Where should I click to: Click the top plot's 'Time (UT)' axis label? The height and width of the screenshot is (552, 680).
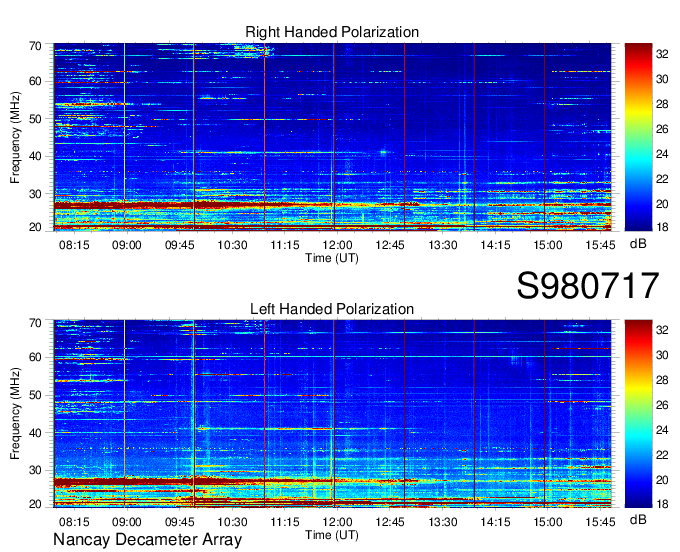[332, 258]
